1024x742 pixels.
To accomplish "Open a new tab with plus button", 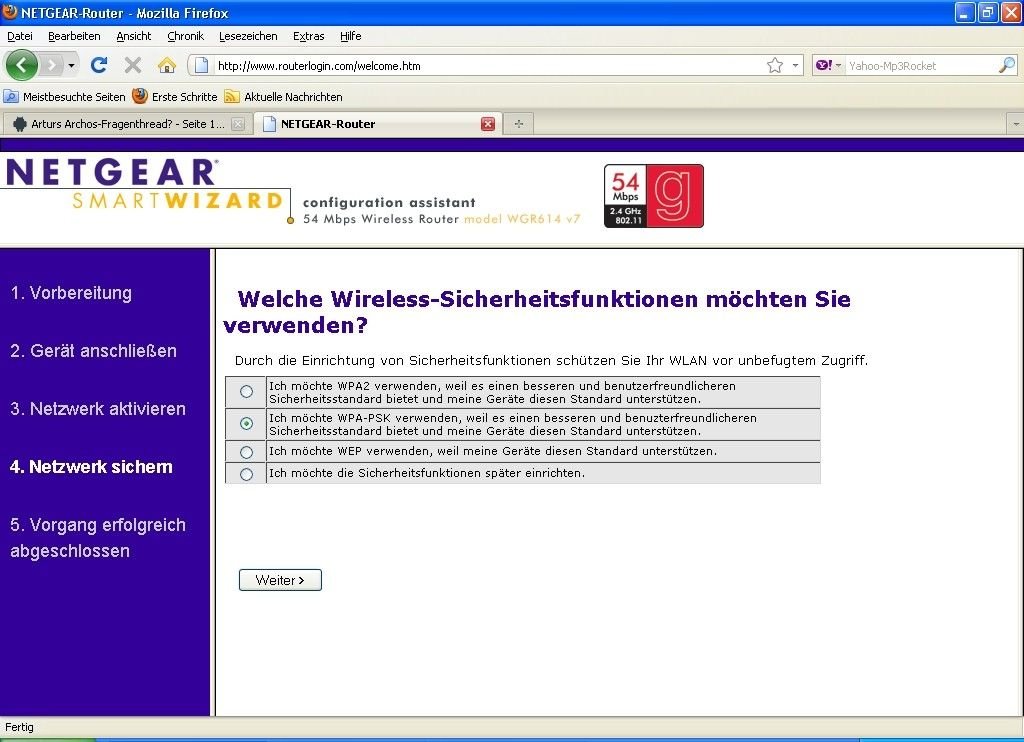I will point(519,124).
